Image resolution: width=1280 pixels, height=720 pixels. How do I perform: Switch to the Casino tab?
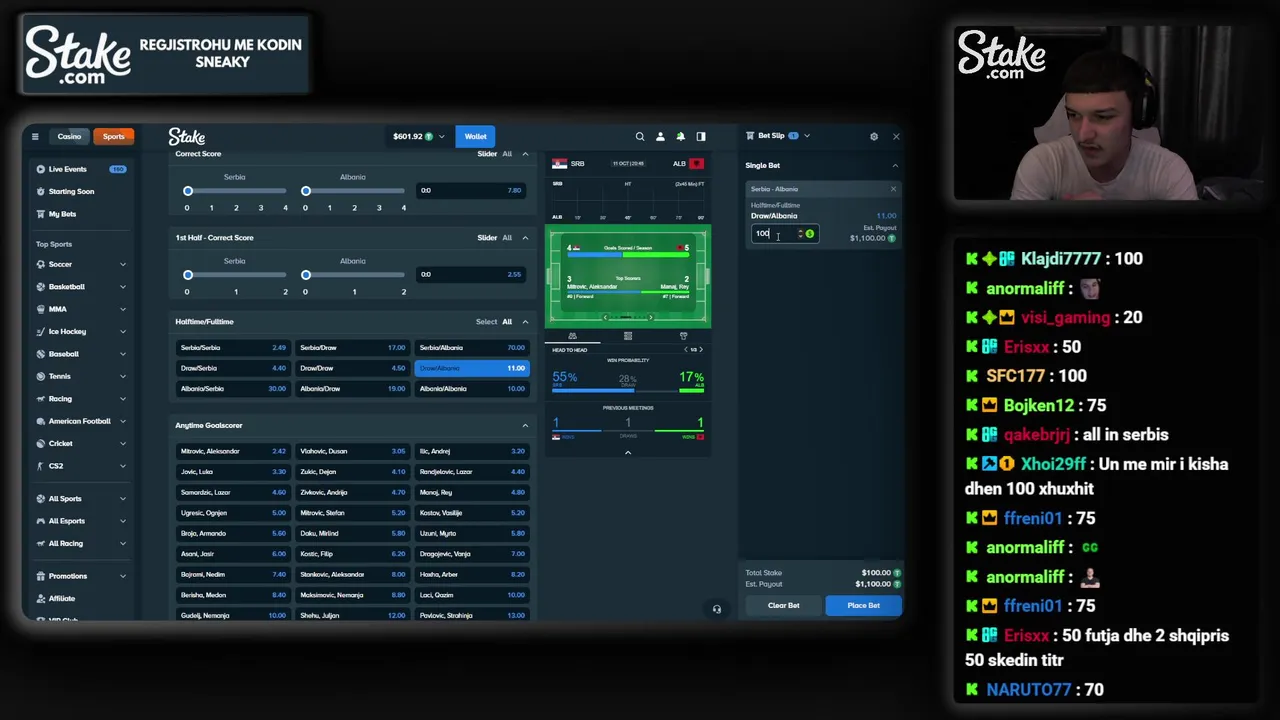coord(69,137)
